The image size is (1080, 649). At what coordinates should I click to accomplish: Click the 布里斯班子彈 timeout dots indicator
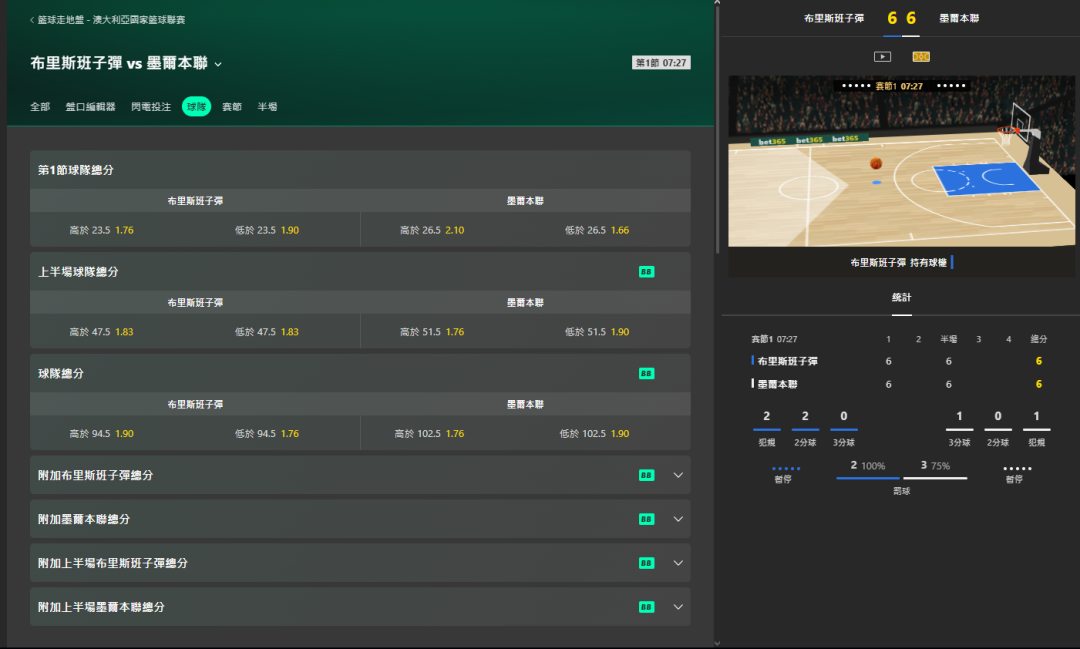(x=786, y=468)
